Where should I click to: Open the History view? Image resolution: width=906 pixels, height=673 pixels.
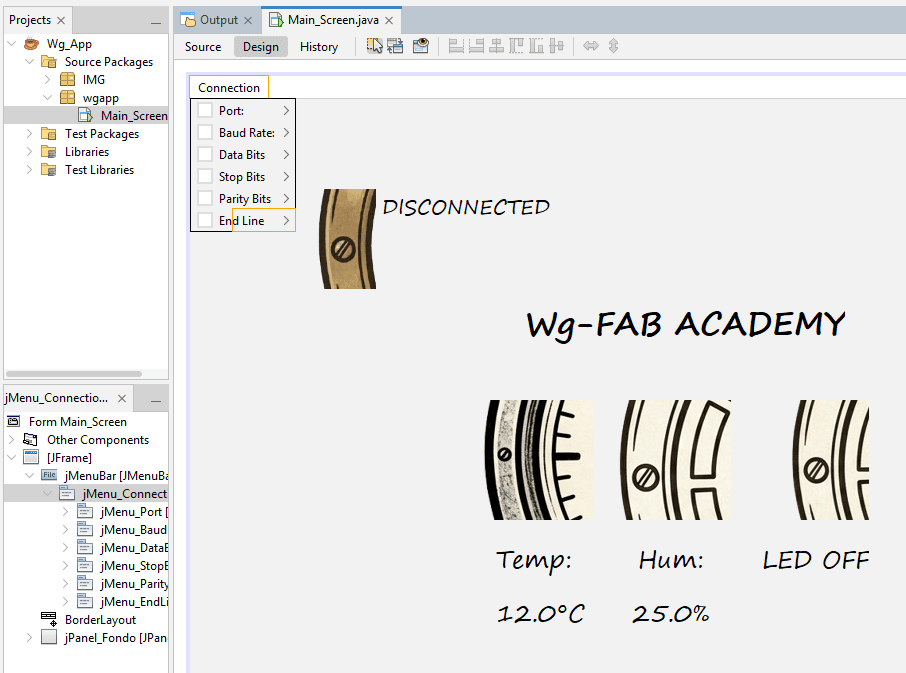pos(319,47)
